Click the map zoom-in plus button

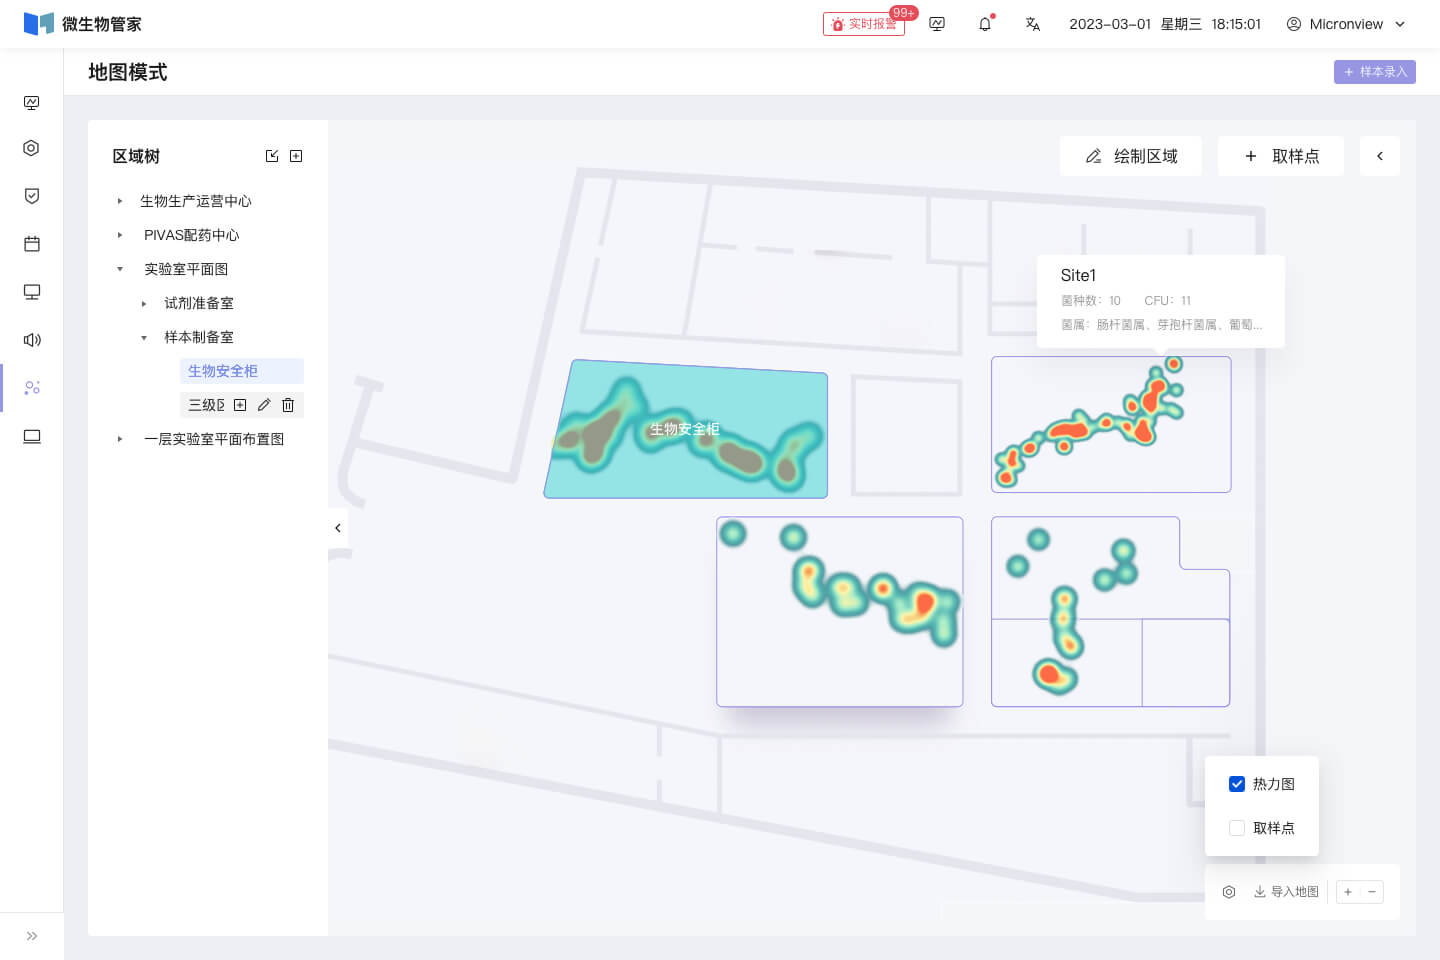tap(1348, 892)
